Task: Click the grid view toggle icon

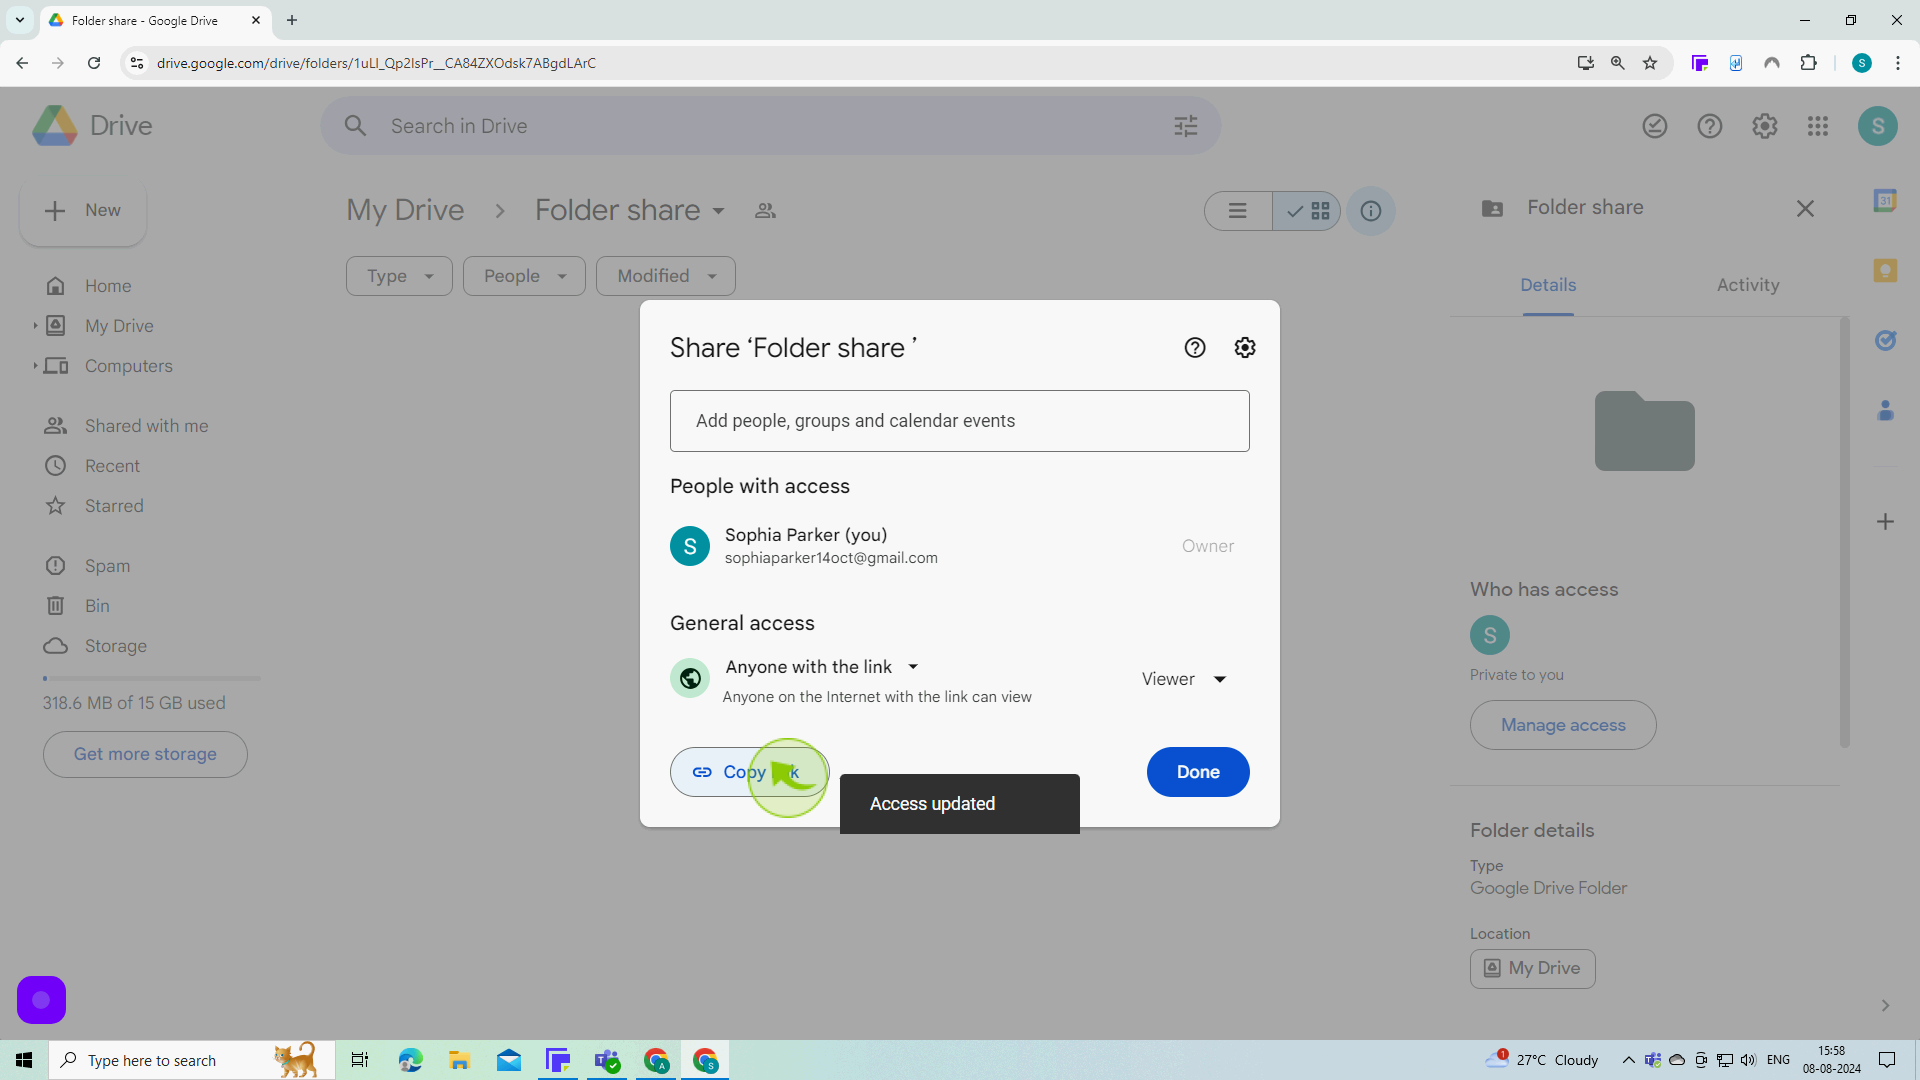Action: coord(1320,211)
